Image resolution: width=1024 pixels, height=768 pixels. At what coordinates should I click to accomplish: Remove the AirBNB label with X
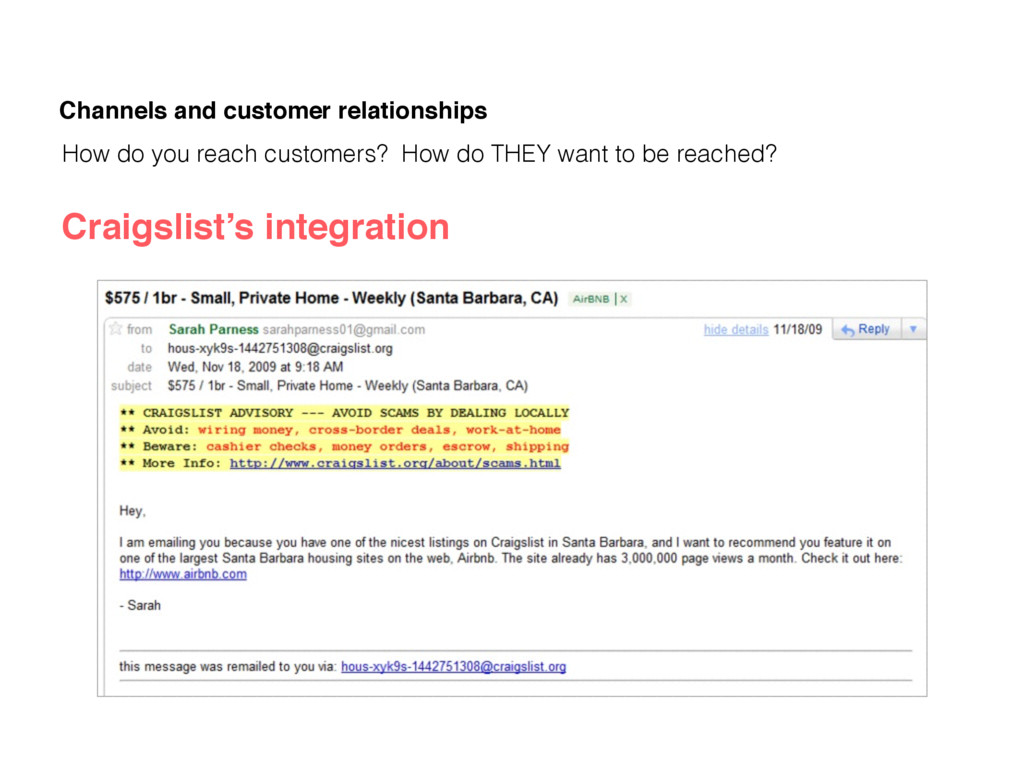[x=624, y=299]
